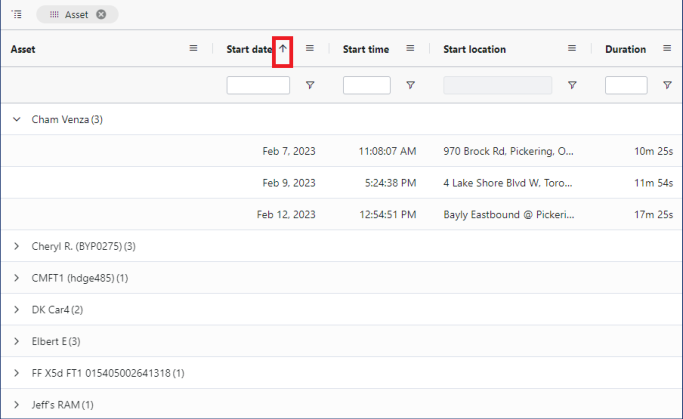Click the row group panel icon
683x419 pixels.
(x=17, y=14)
